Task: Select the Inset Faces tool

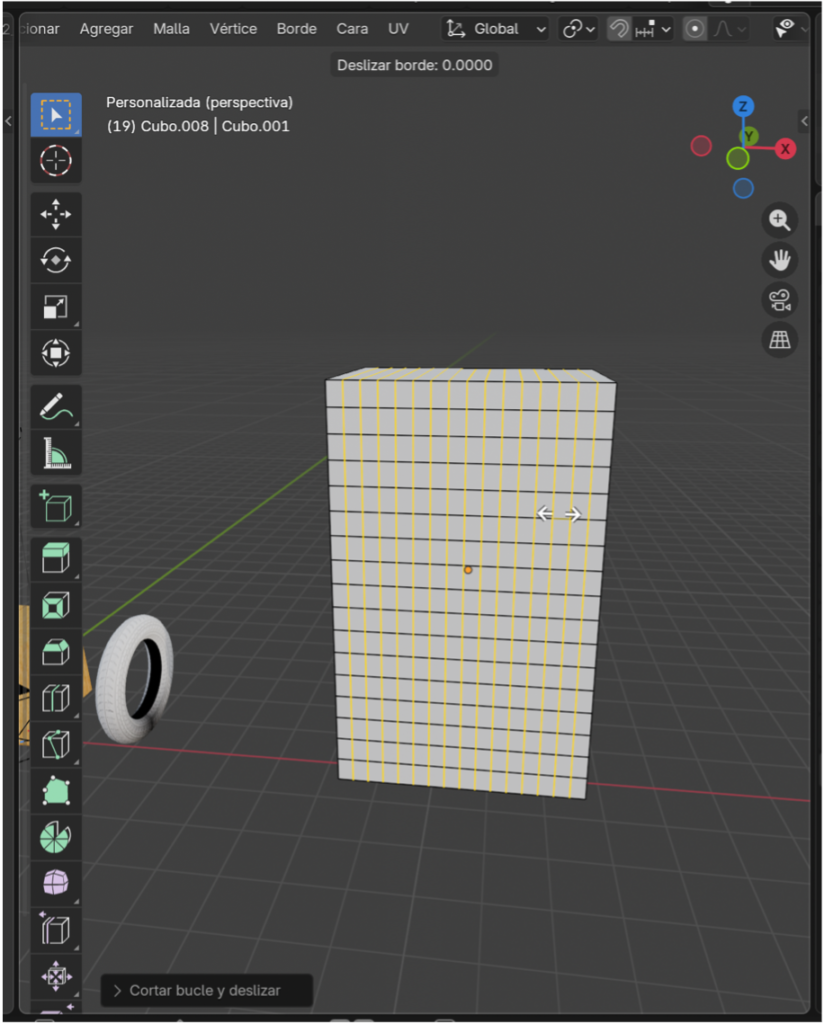Action: (56, 605)
